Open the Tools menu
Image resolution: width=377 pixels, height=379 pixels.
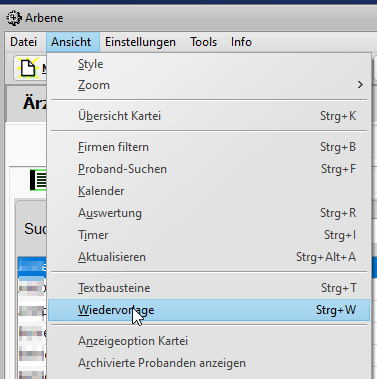203,42
